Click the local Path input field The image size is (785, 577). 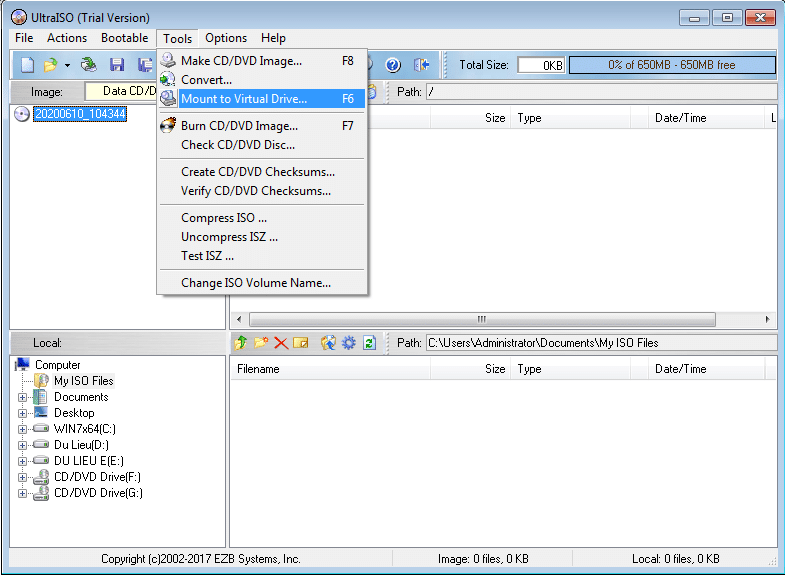click(601, 343)
